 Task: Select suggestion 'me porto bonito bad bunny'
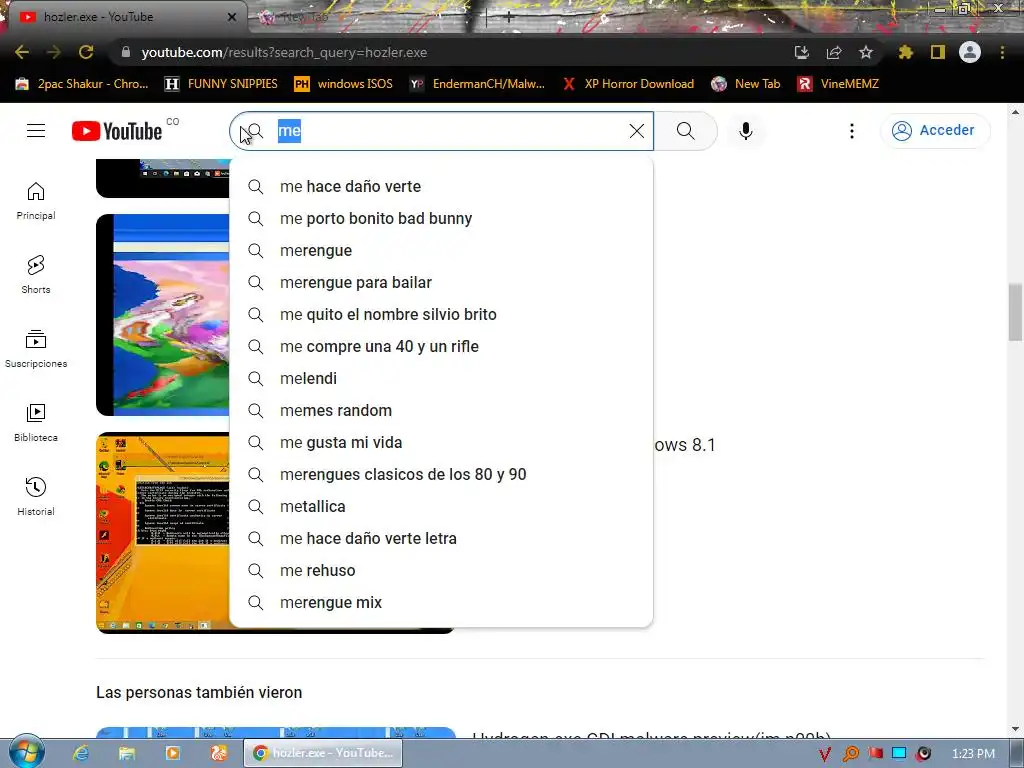[441, 218]
